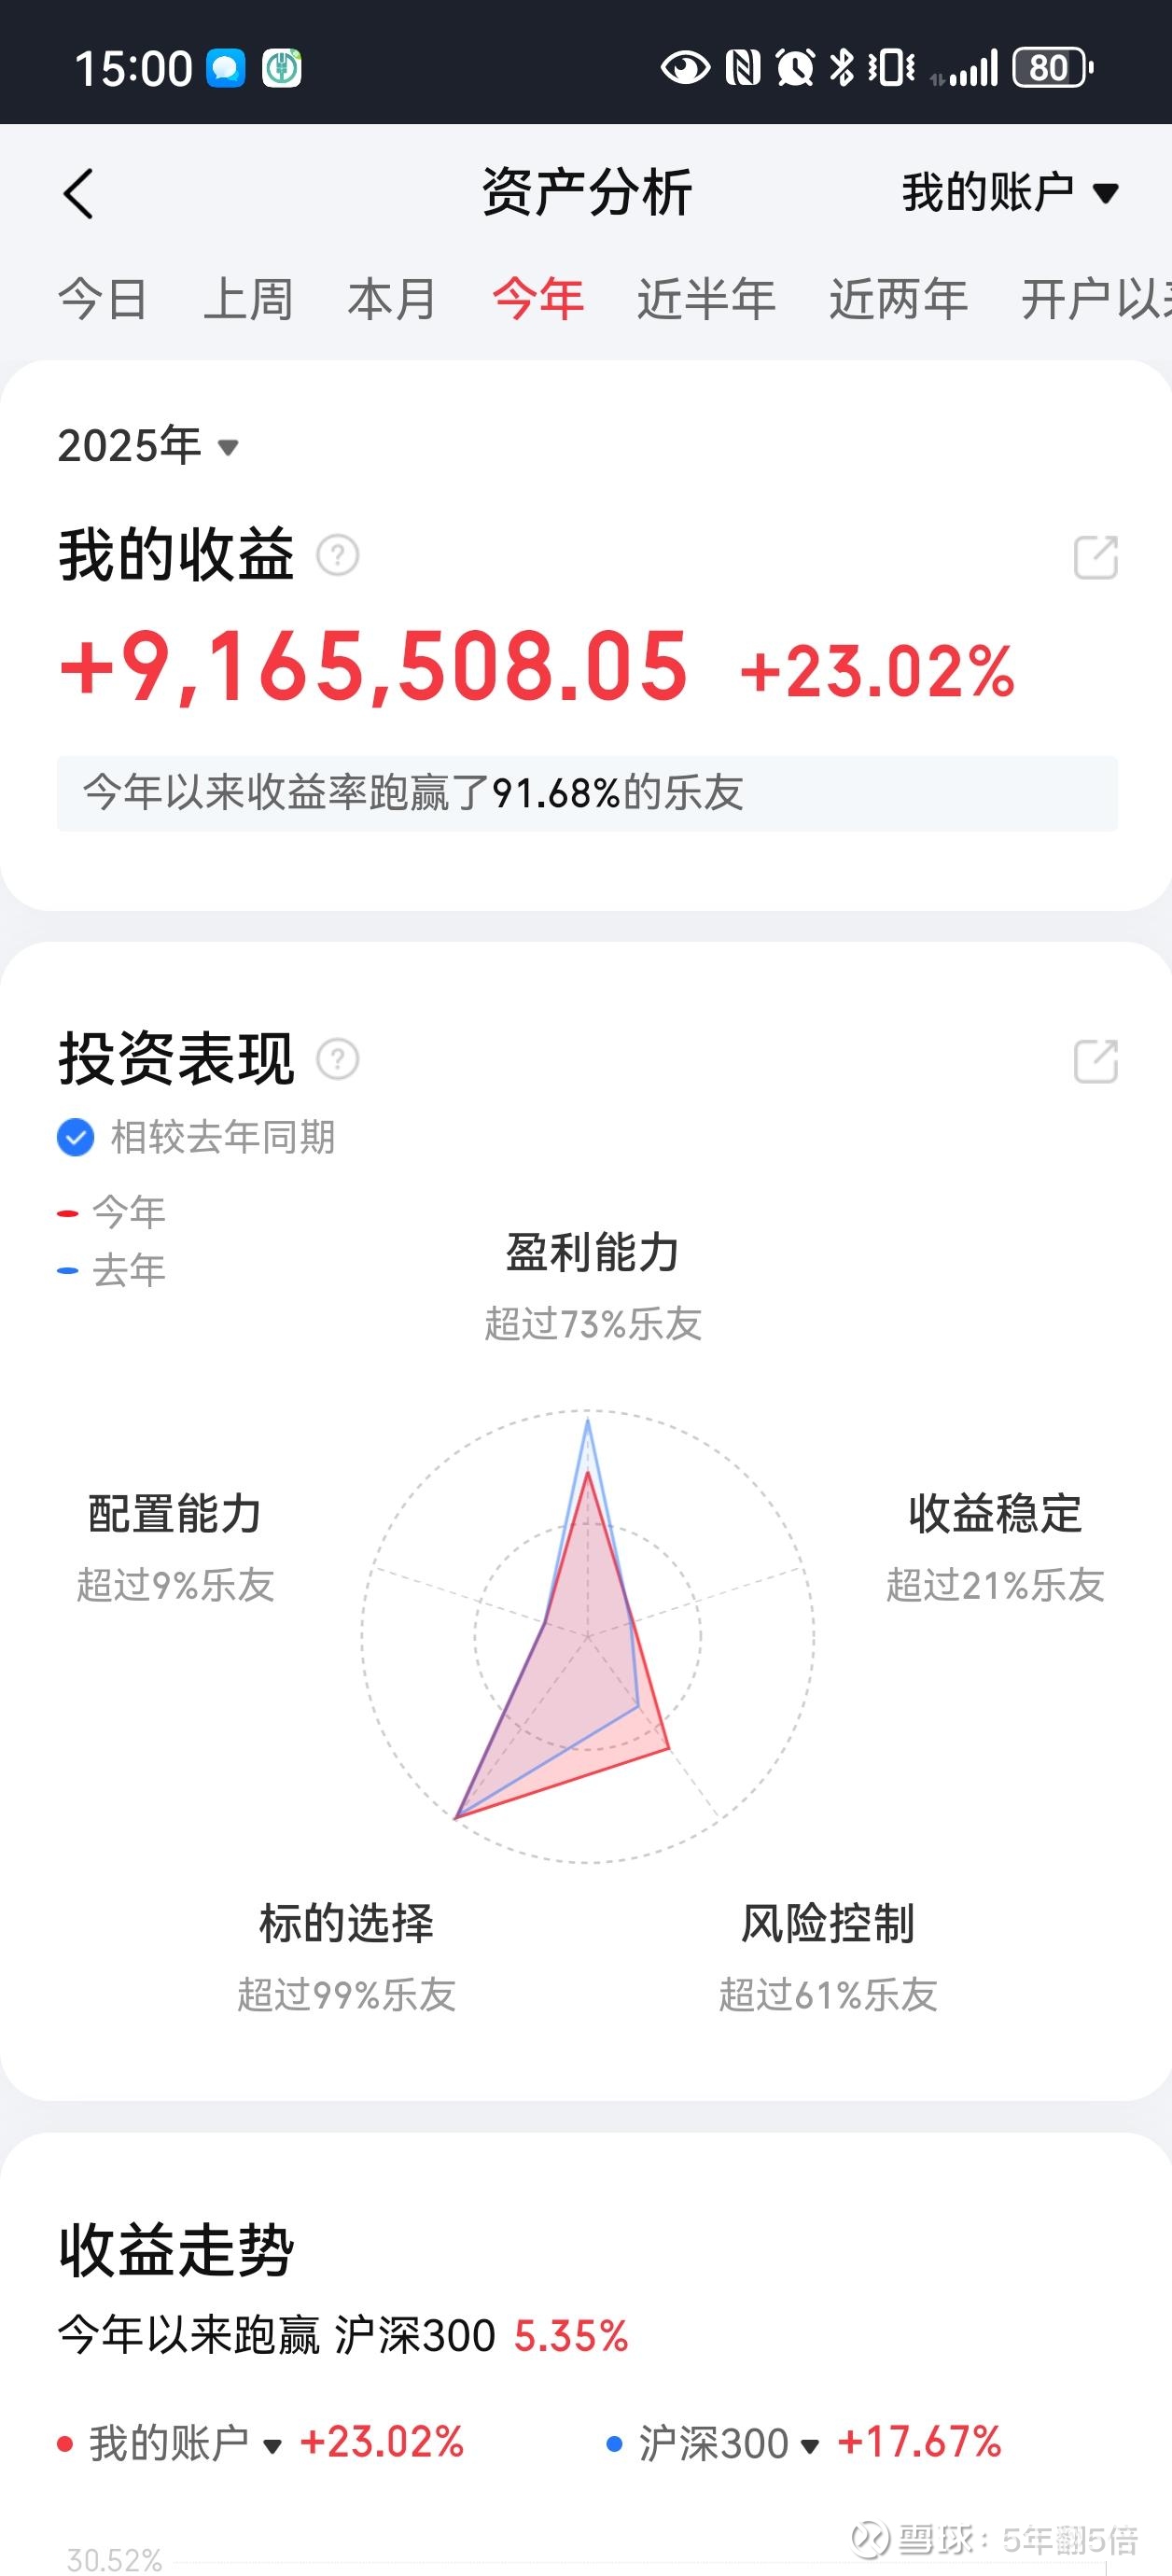The width and height of the screenshot is (1172, 2576).
Task: Toggle the 今年 red legend series
Action: coord(112,1213)
